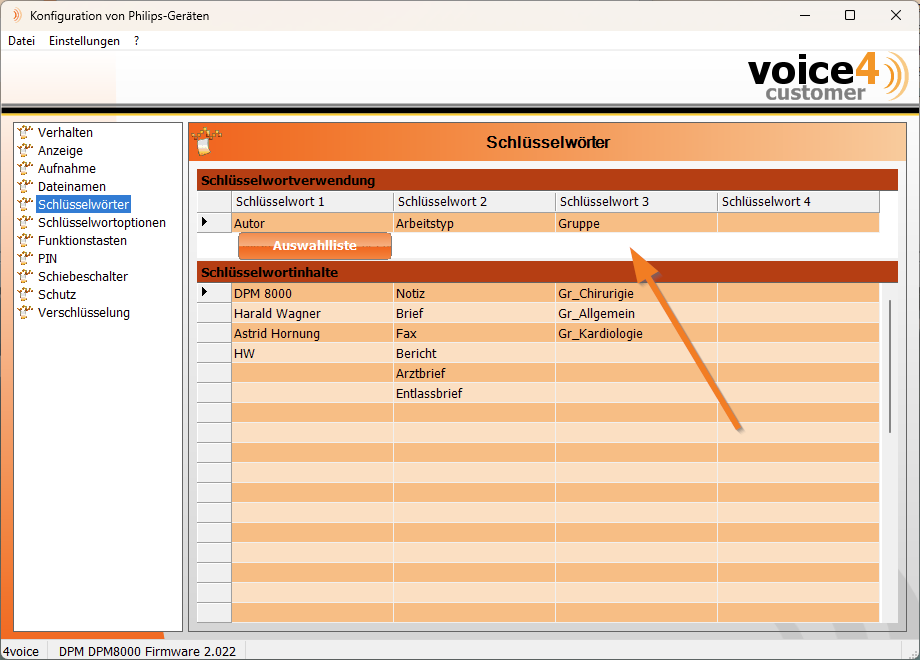Click the Arbeitstyp cell

474,223
